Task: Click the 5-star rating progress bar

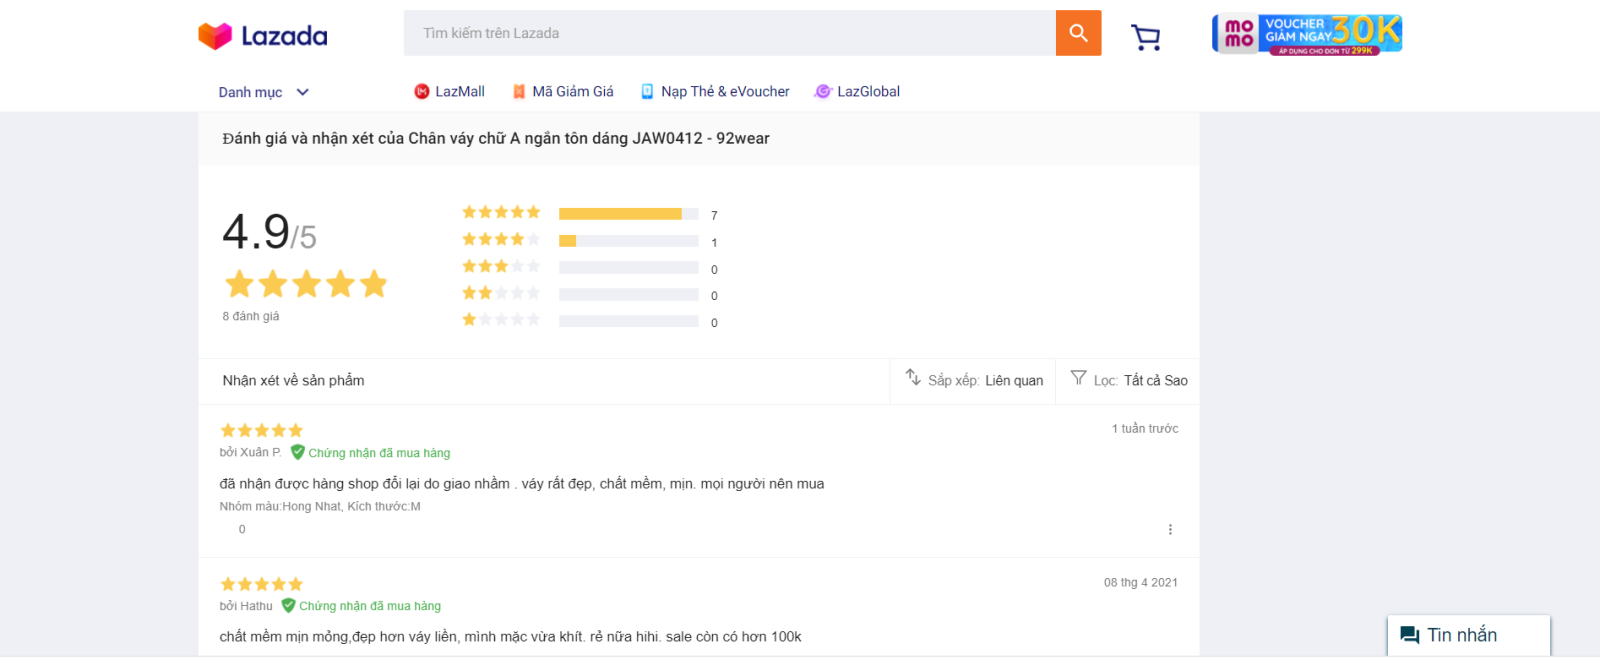Action: [x=628, y=214]
